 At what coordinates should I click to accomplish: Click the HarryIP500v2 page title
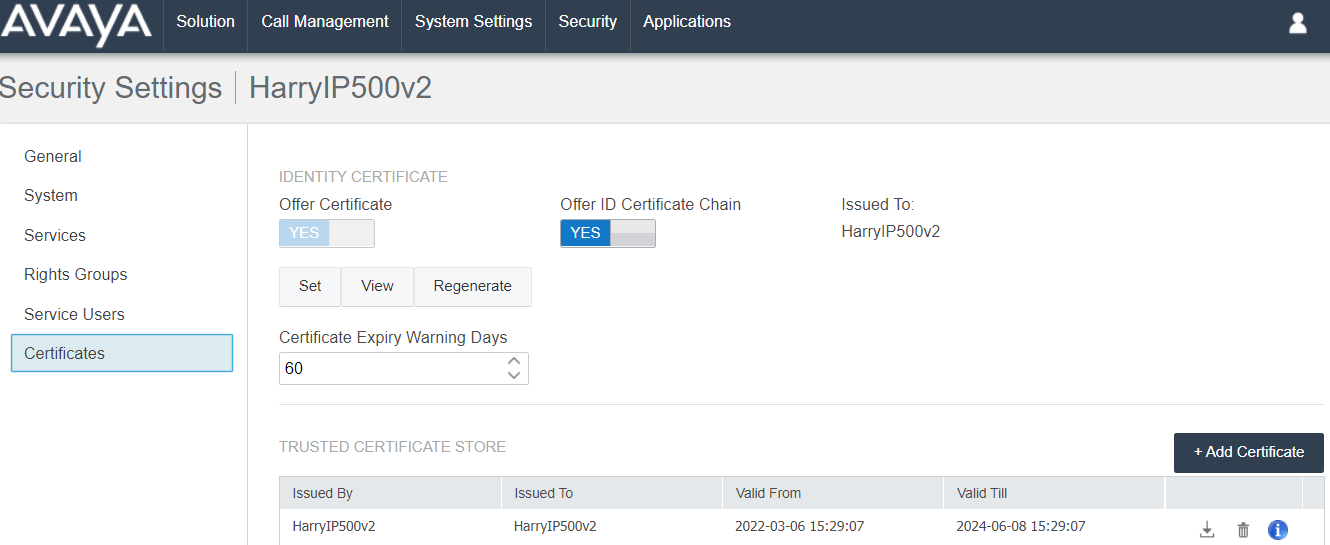340,88
